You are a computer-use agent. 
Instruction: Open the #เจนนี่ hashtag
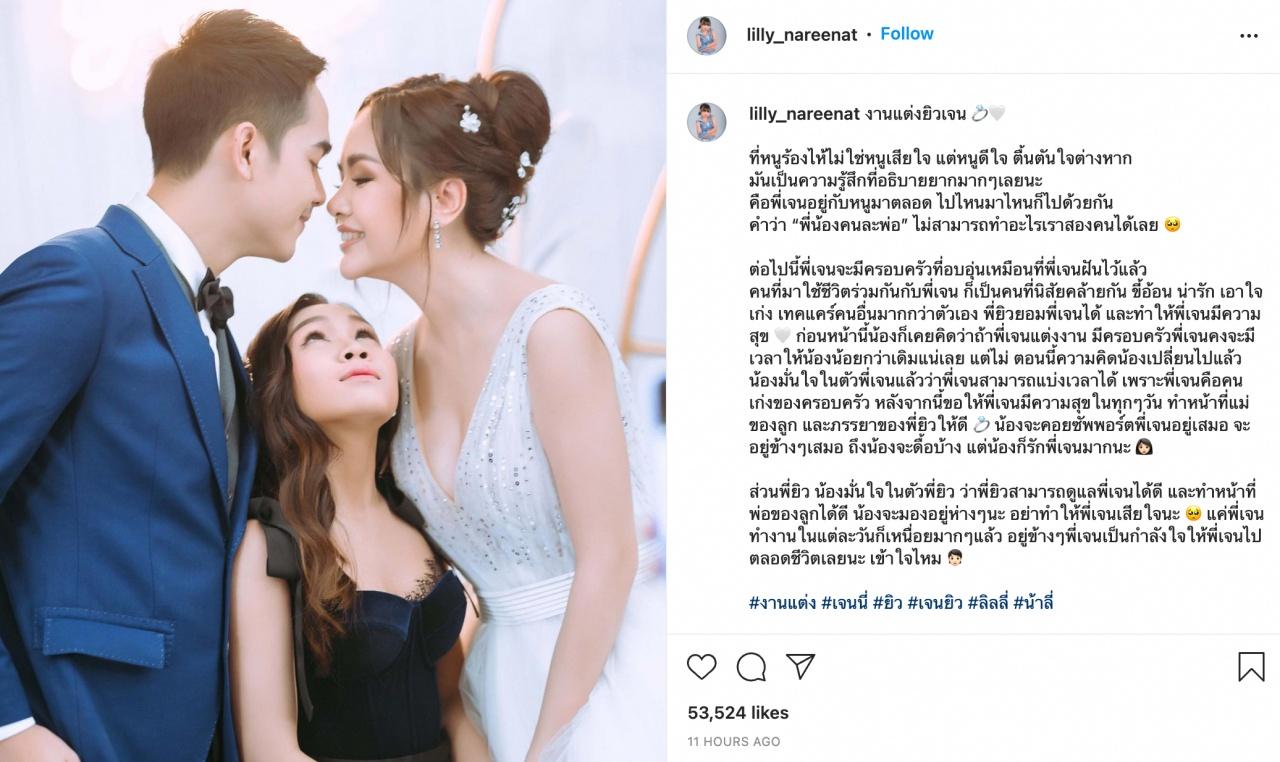pos(843,602)
